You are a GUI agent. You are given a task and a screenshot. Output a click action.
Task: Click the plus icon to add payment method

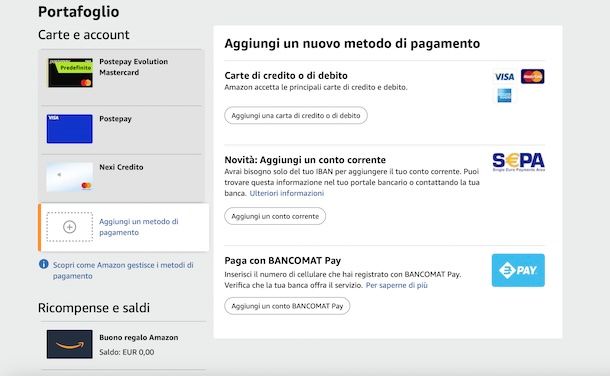(x=70, y=227)
